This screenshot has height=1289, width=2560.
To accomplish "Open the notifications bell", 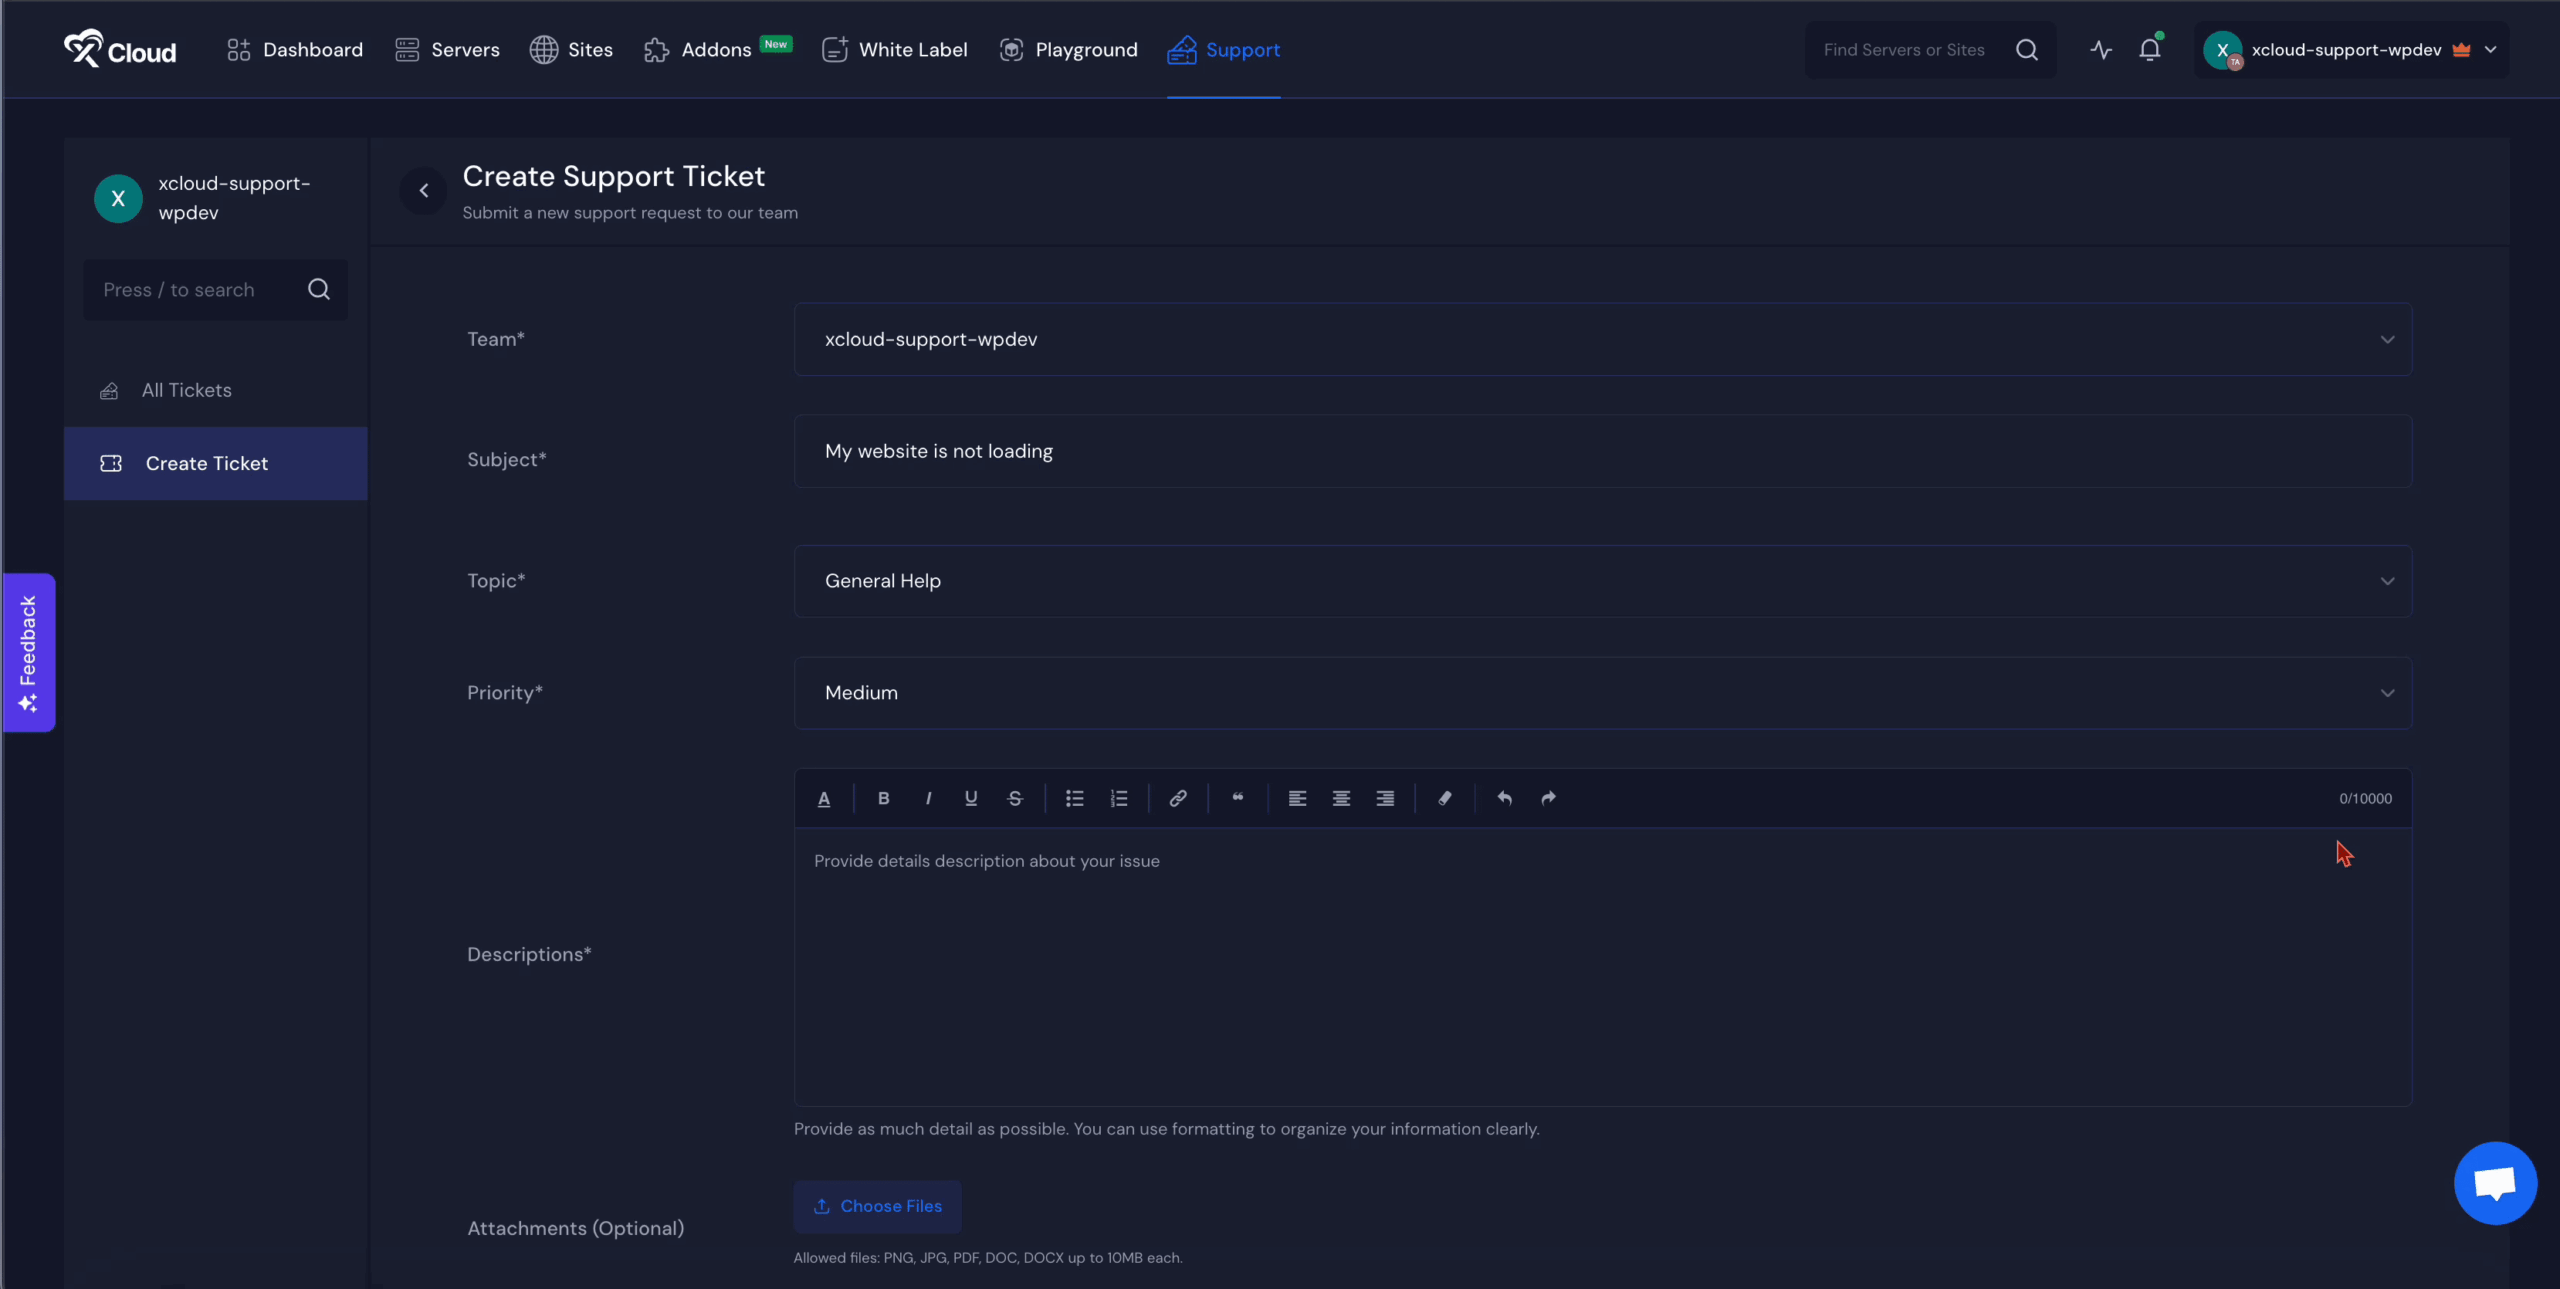I will click(x=2149, y=50).
